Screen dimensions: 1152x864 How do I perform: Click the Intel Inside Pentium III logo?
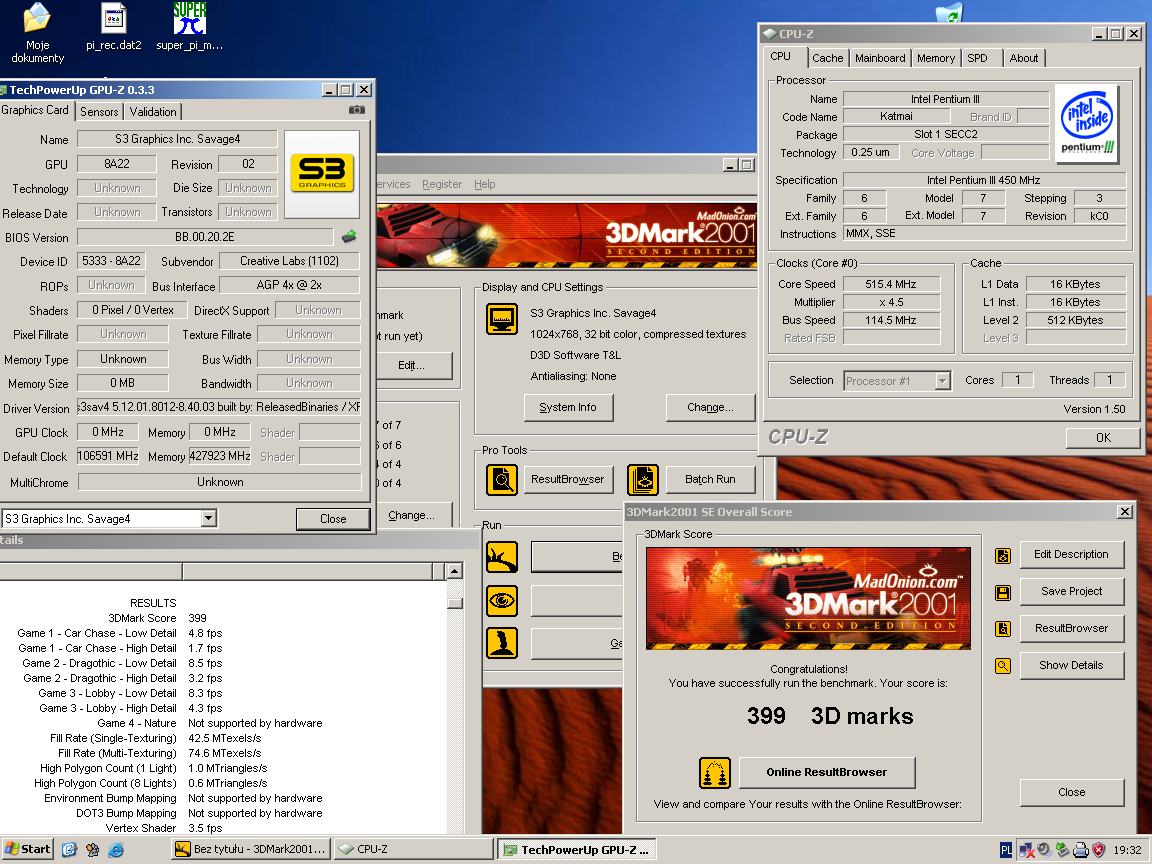[1087, 123]
